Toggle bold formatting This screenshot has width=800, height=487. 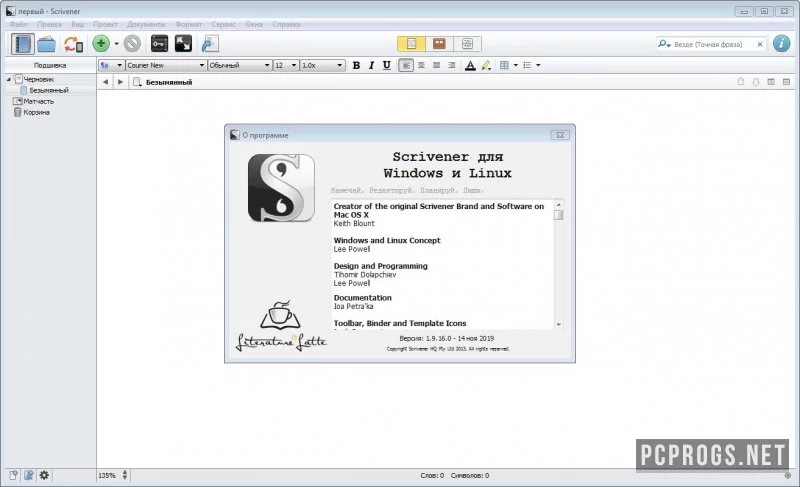point(356,65)
